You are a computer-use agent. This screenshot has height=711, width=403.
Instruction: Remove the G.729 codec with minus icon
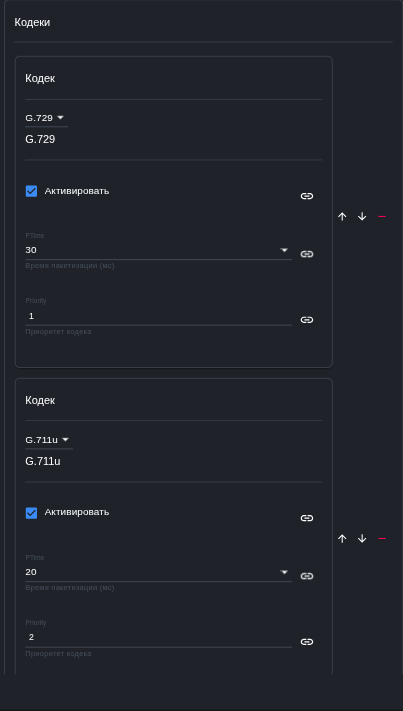pyautogui.click(x=382, y=217)
